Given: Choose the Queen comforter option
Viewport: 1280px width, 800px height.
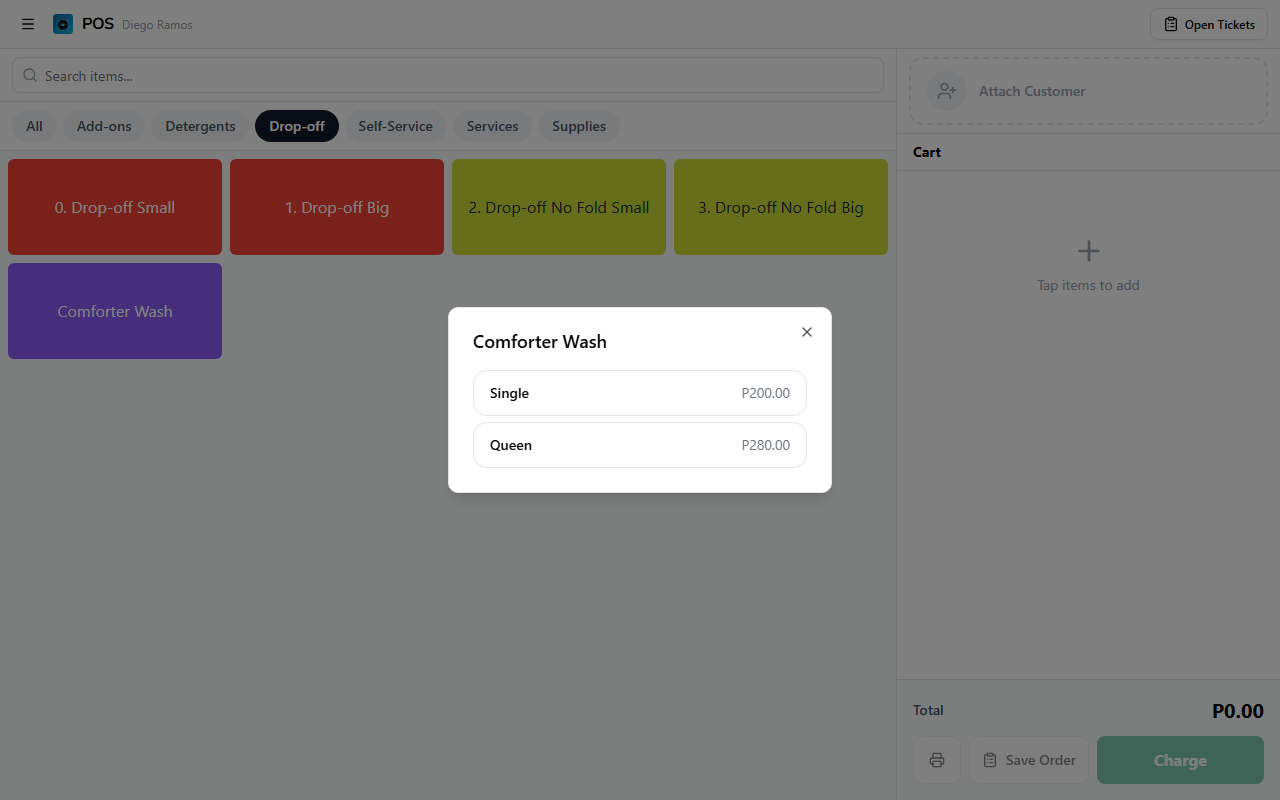Looking at the screenshot, I should 639,445.
